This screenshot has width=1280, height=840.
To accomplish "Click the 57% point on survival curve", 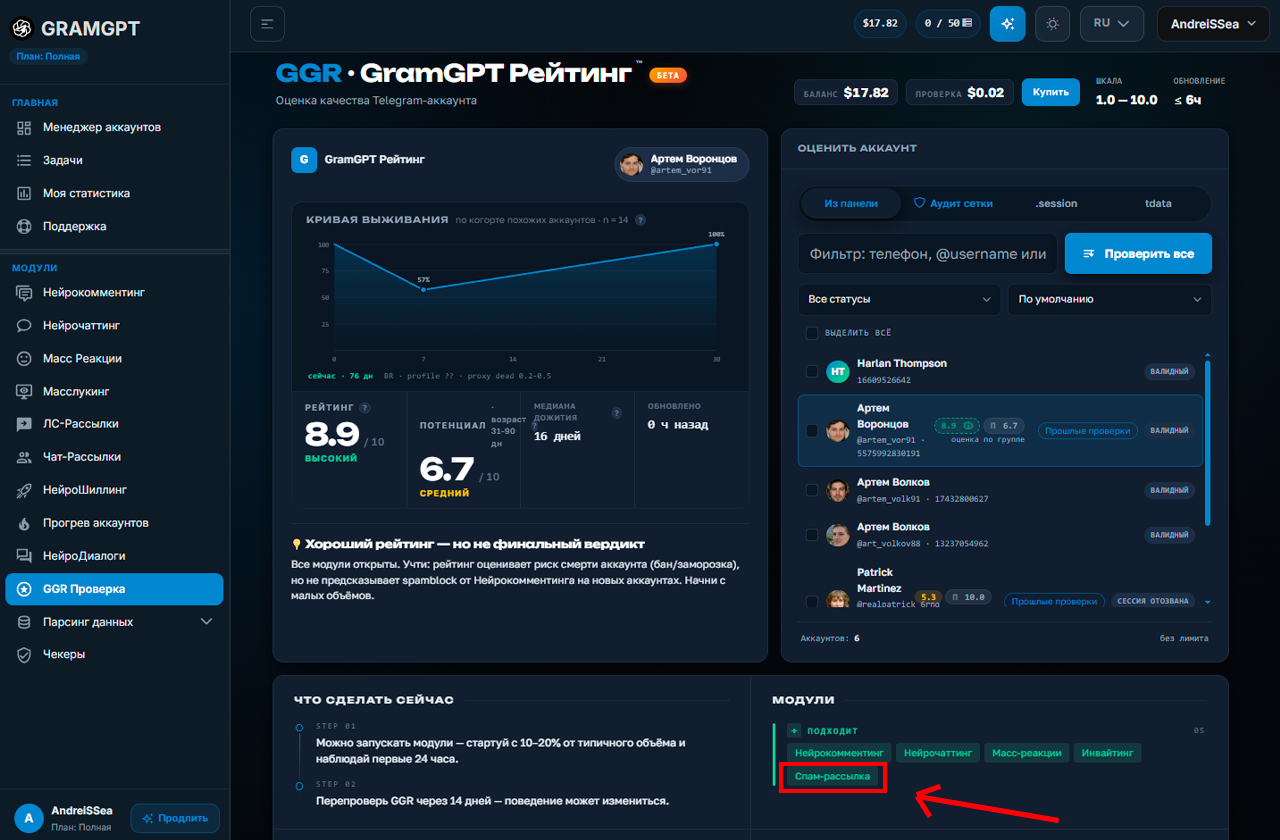I will coord(424,289).
